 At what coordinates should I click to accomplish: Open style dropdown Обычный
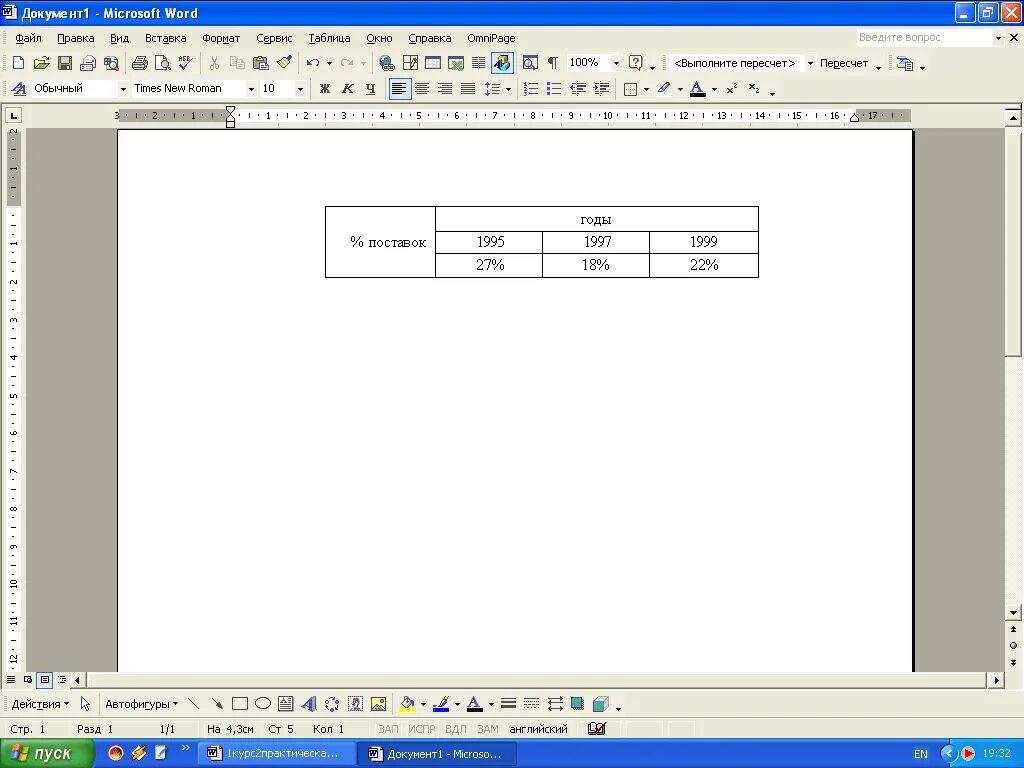(122, 89)
